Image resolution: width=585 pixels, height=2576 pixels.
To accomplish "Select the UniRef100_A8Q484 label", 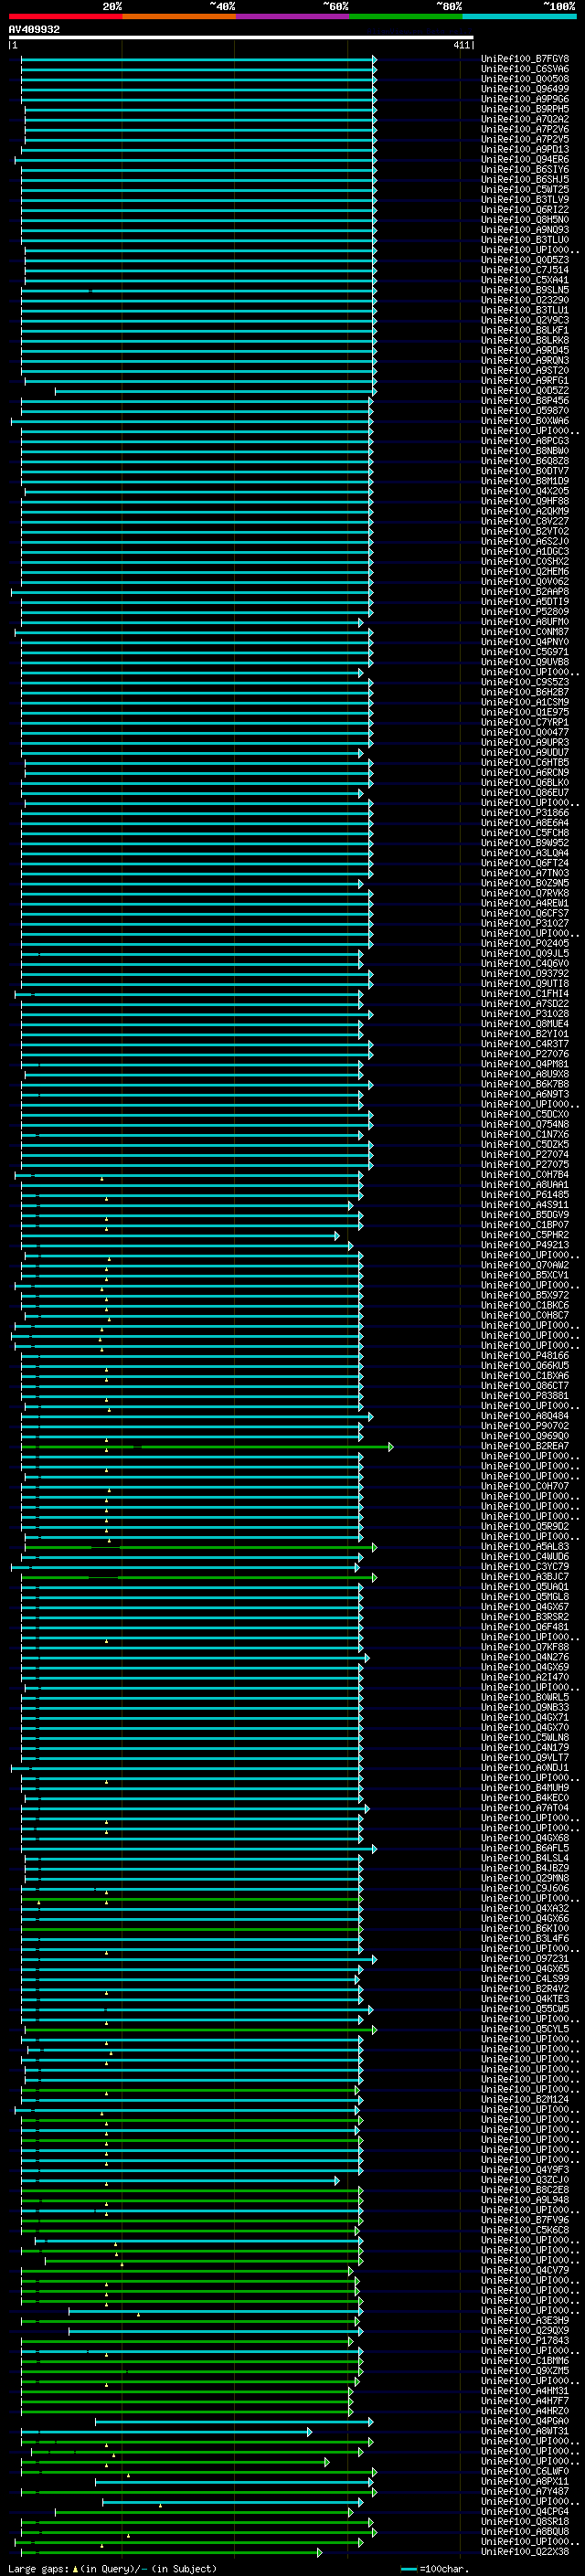I will pos(525,1416).
